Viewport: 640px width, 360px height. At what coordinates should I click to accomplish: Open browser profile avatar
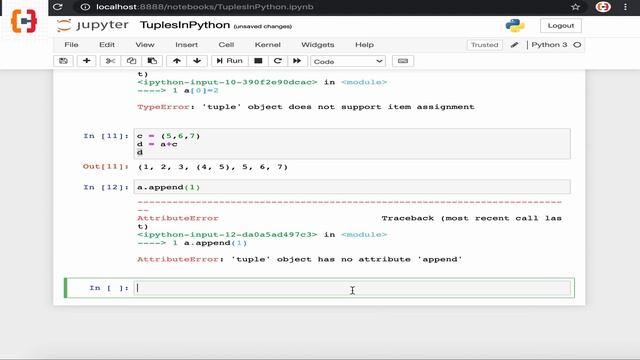tap(603, 7)
